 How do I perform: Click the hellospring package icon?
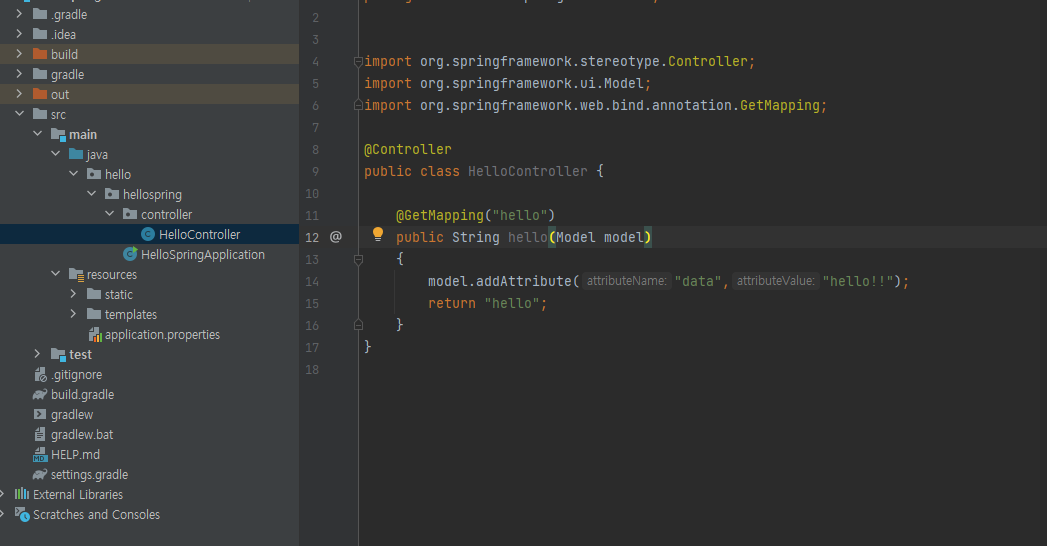(112, 194)
